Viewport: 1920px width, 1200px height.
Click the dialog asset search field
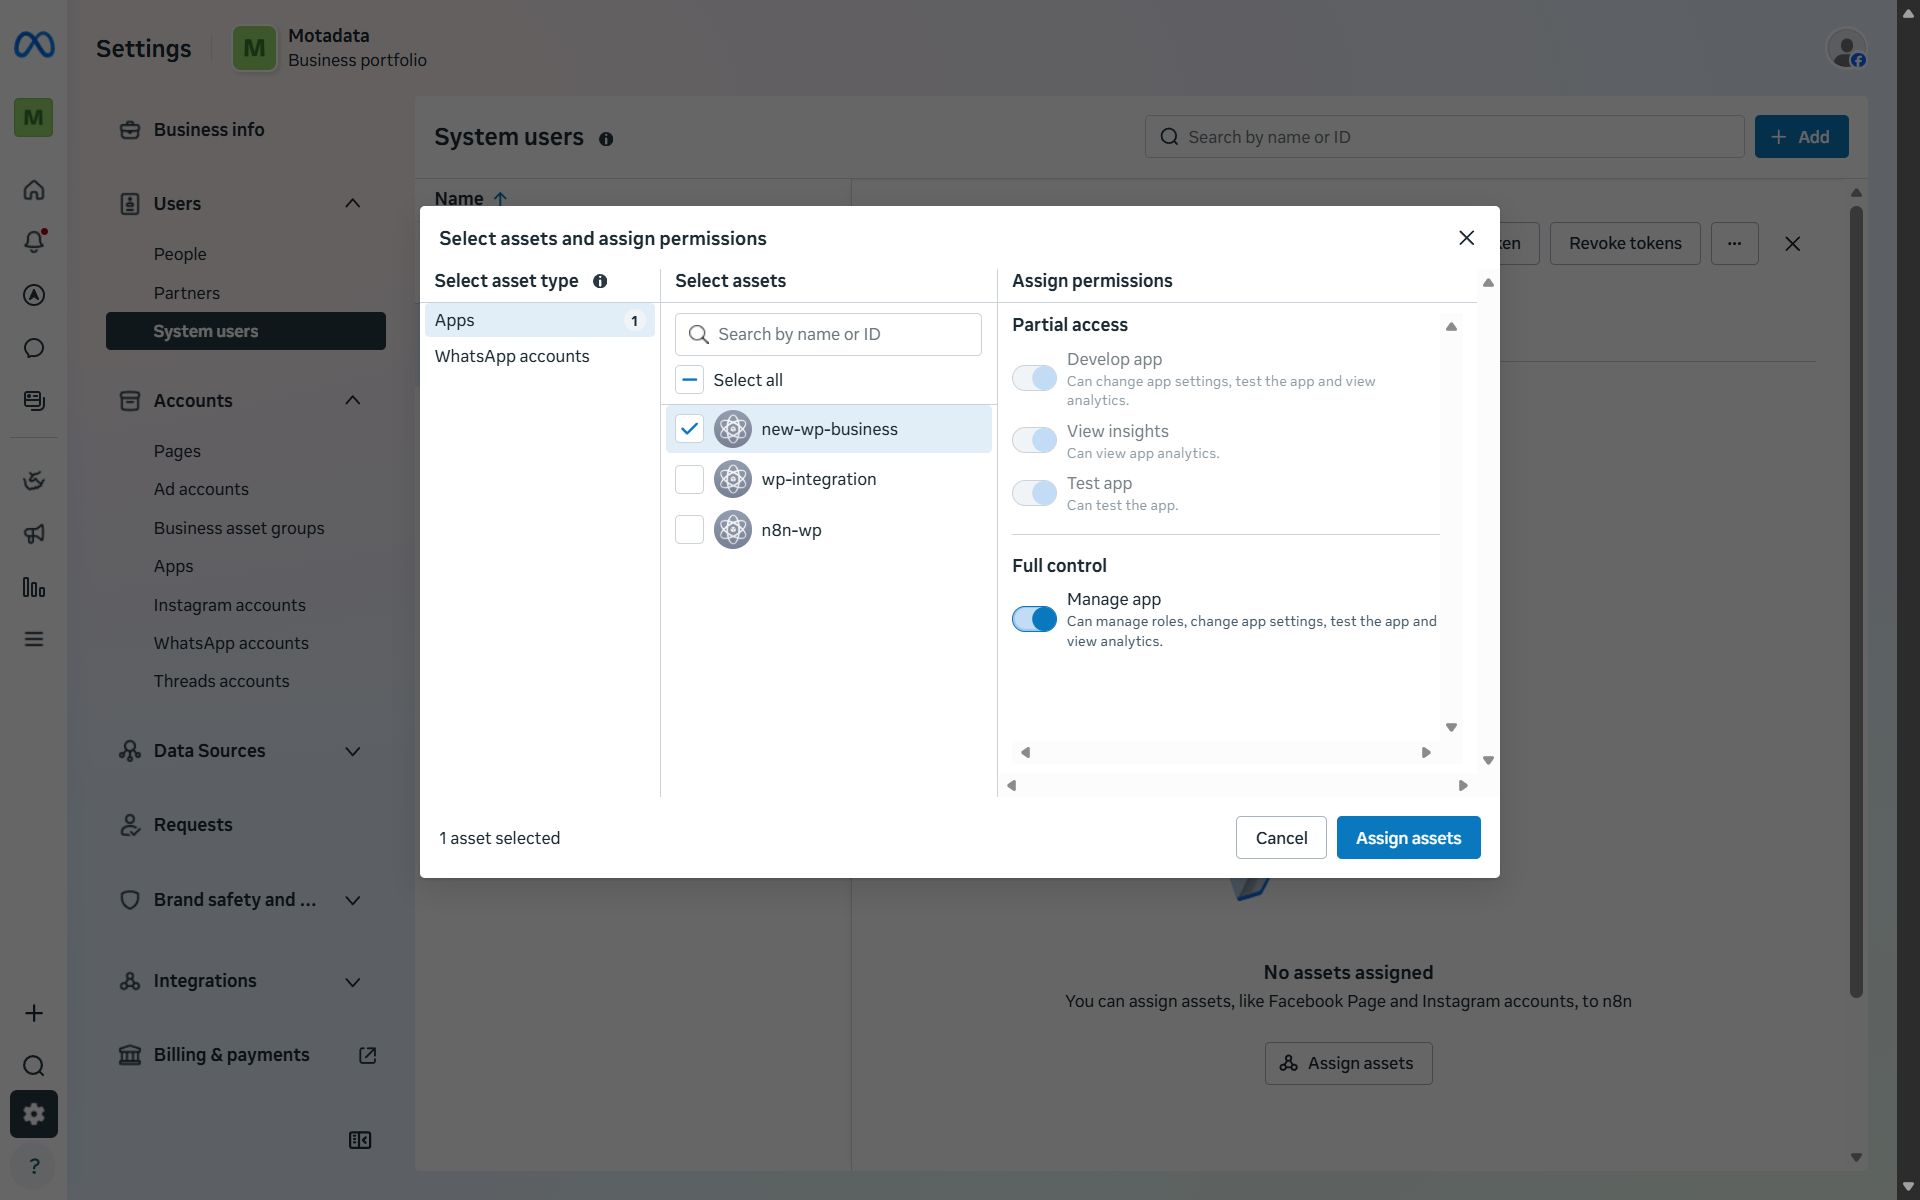828,334
